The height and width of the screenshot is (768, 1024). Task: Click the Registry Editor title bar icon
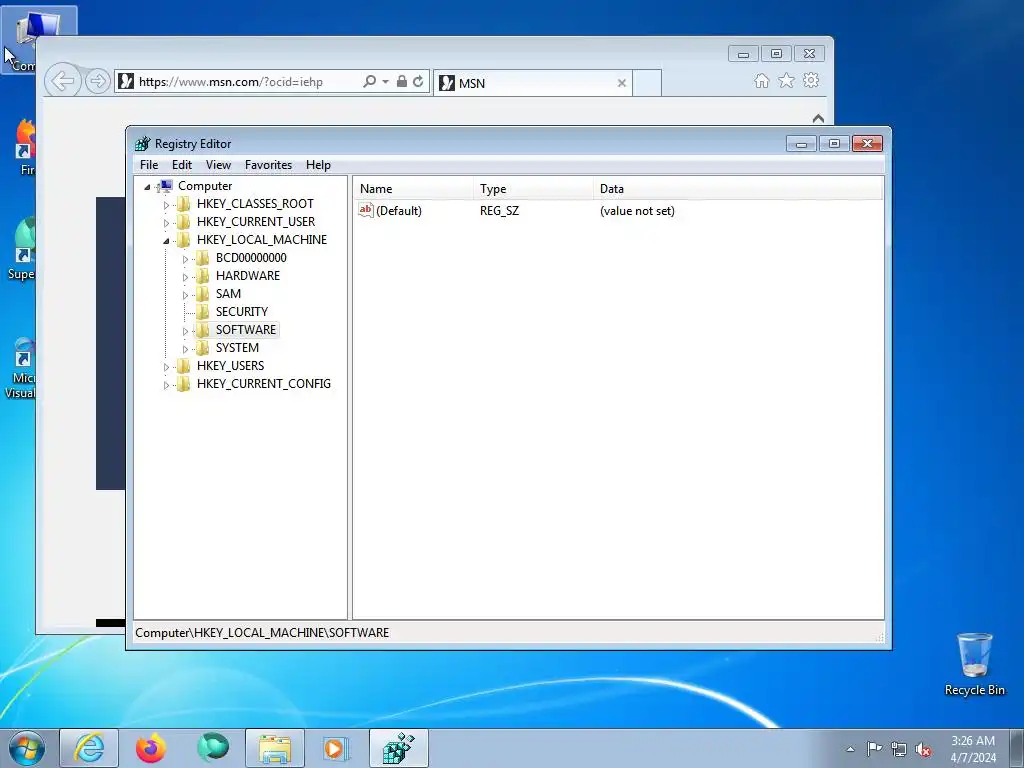142,144
